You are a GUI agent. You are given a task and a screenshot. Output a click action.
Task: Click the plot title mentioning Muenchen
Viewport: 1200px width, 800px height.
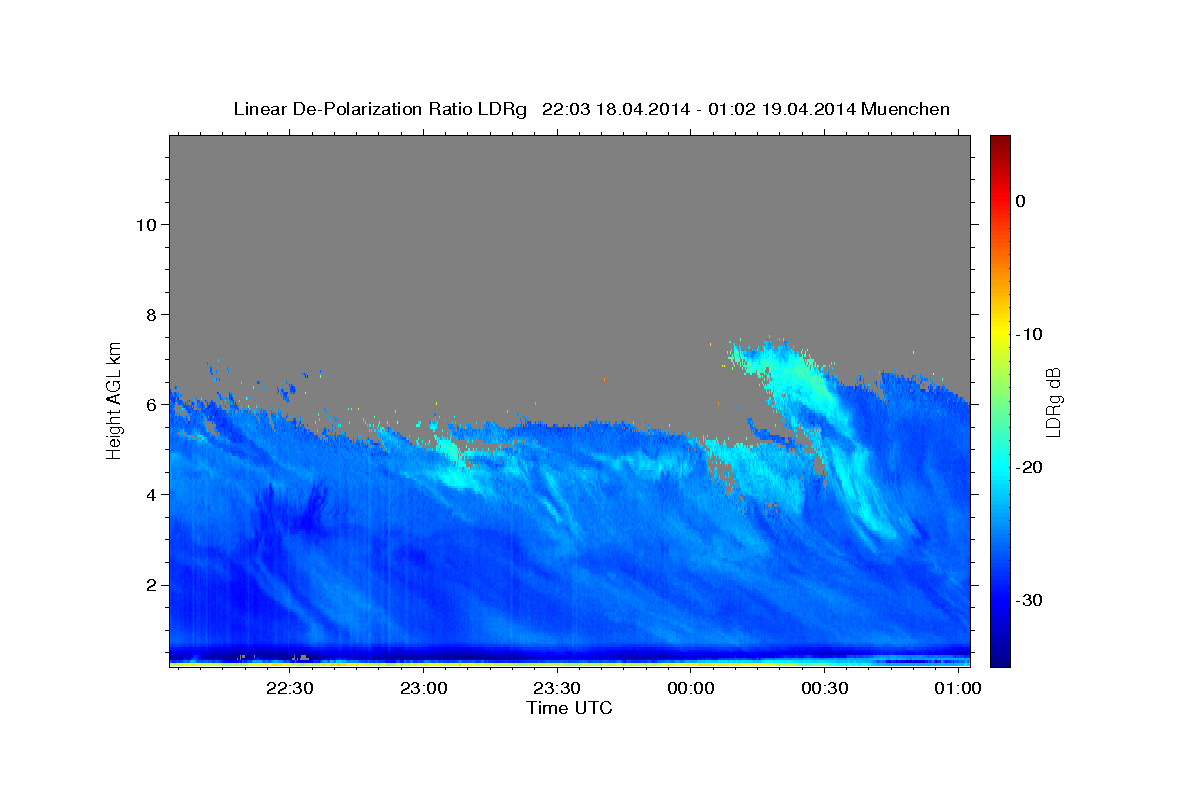(x=591, y=109)
